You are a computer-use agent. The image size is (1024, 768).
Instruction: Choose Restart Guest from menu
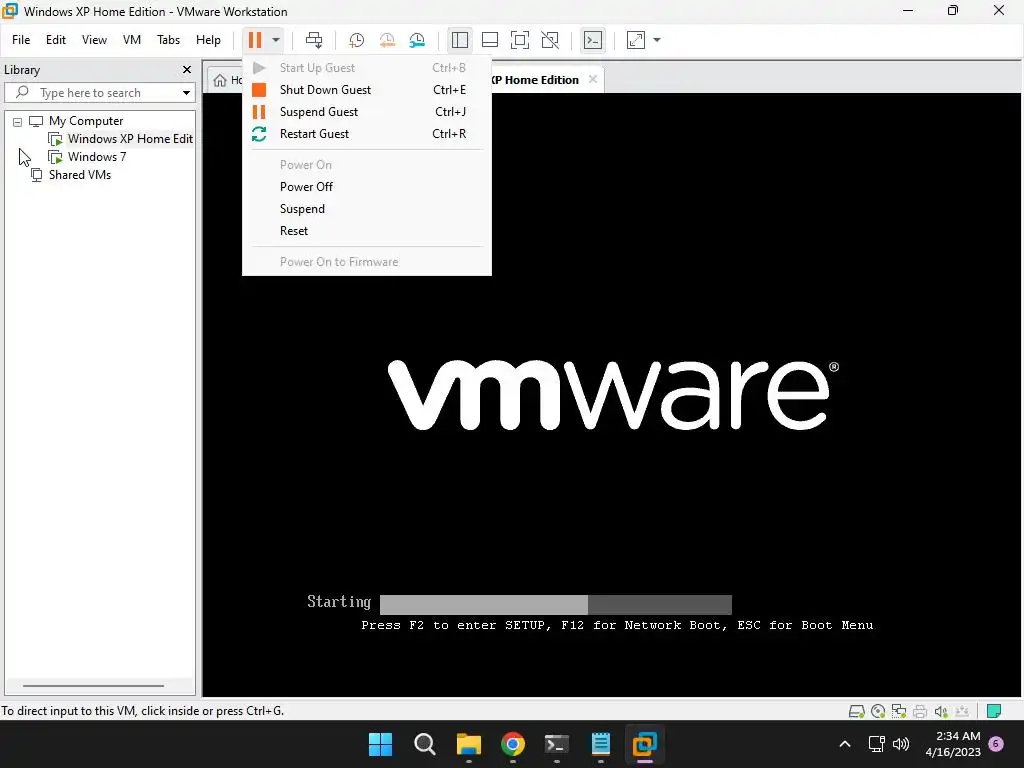[x=366, y=134]
